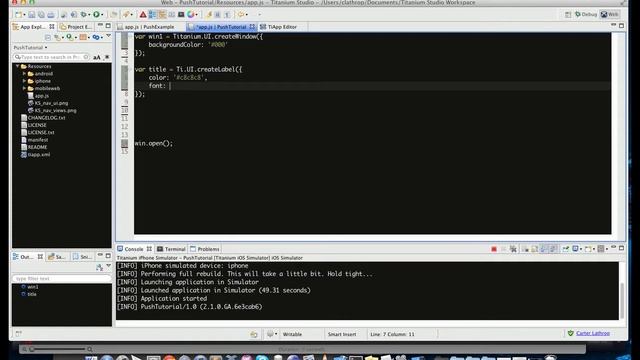Click the zoom slider at screen bottom
This screenshot has width=640, height=360.
[57, 349]
